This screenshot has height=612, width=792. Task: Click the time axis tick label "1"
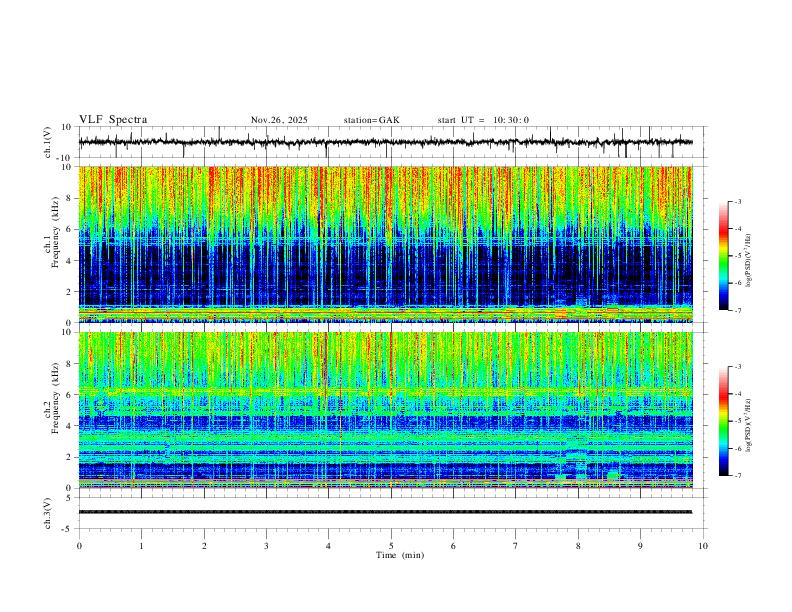coord(141,546)
